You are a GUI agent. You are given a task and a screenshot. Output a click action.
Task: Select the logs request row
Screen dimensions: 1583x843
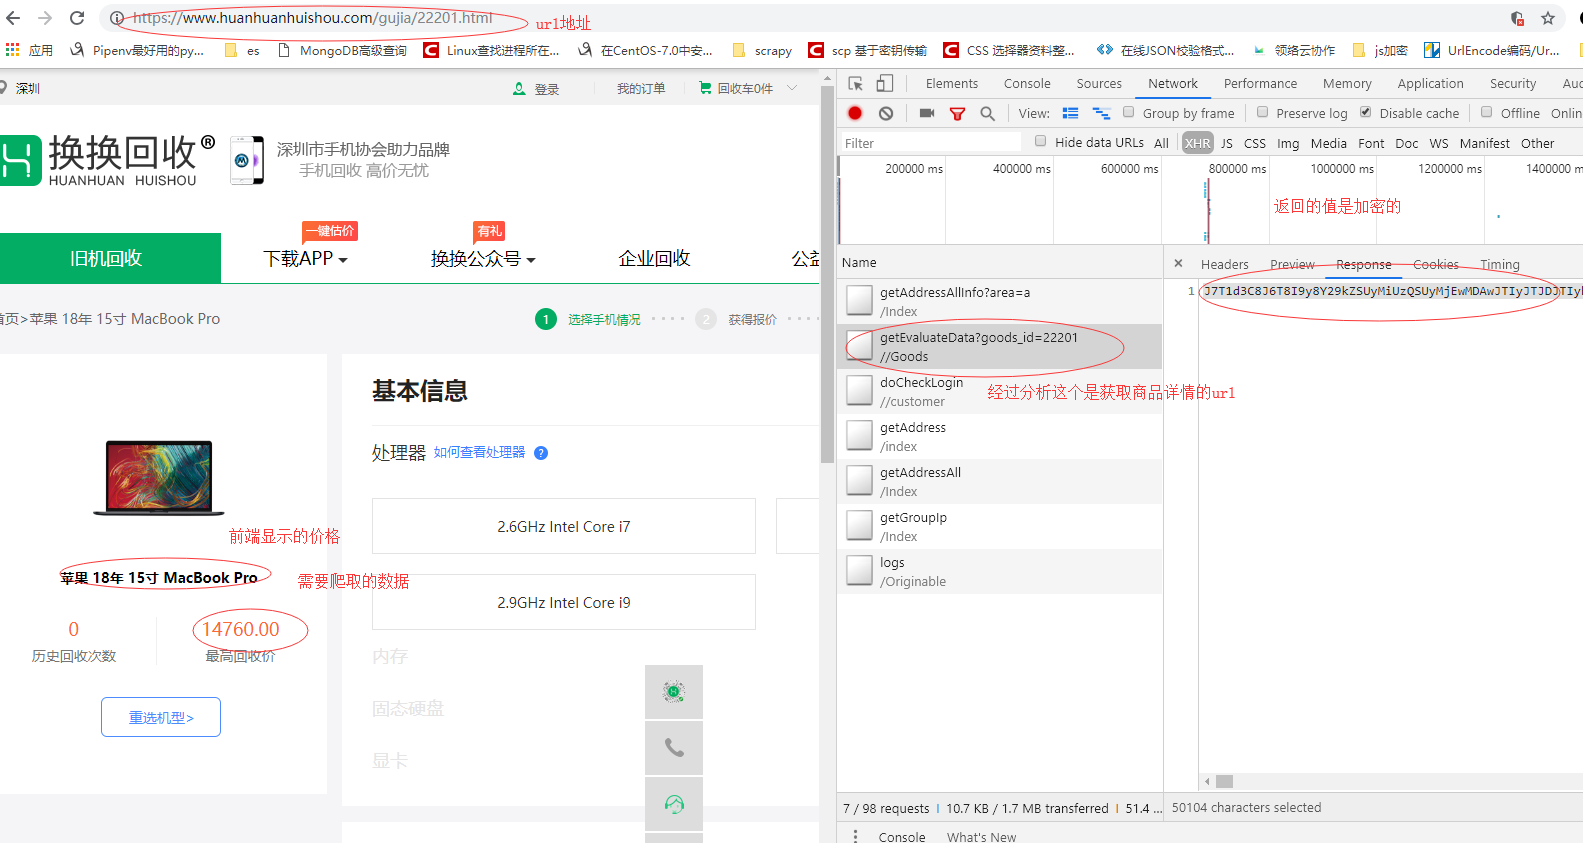pyautogui.click(x=1000, y=571)
